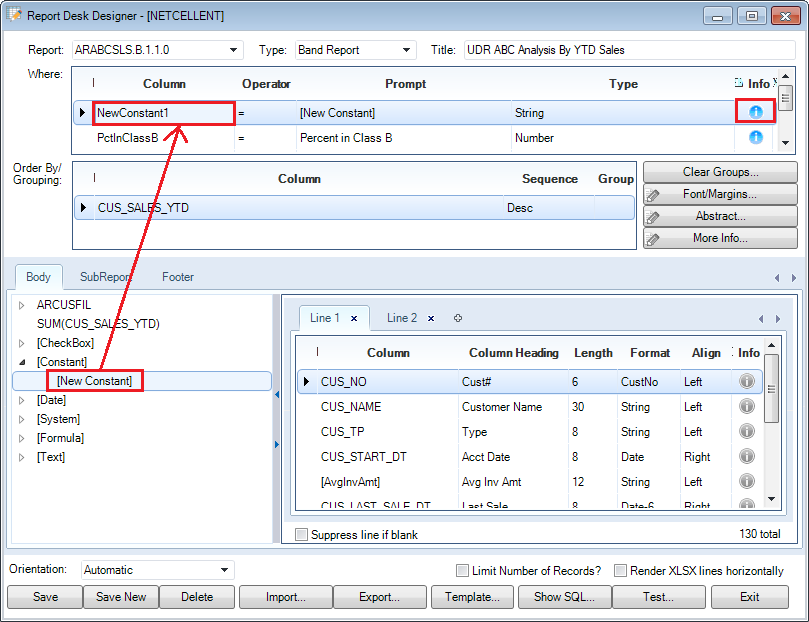Open the Import dialog
The image size is (809, 622).
coord(286,597)
